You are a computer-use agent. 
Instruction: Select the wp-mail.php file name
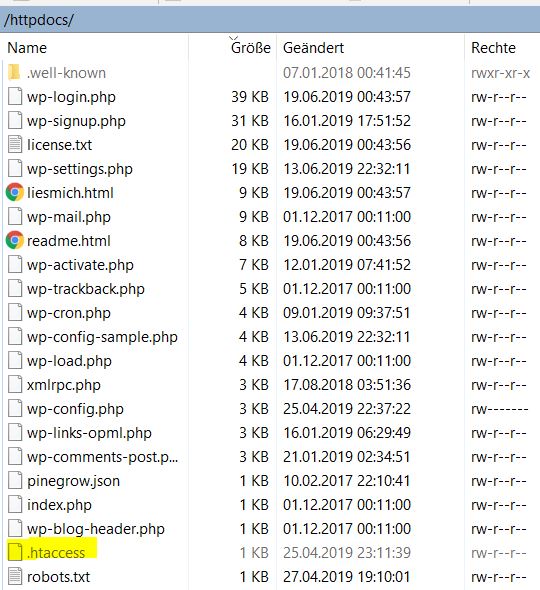coord(69,217)
